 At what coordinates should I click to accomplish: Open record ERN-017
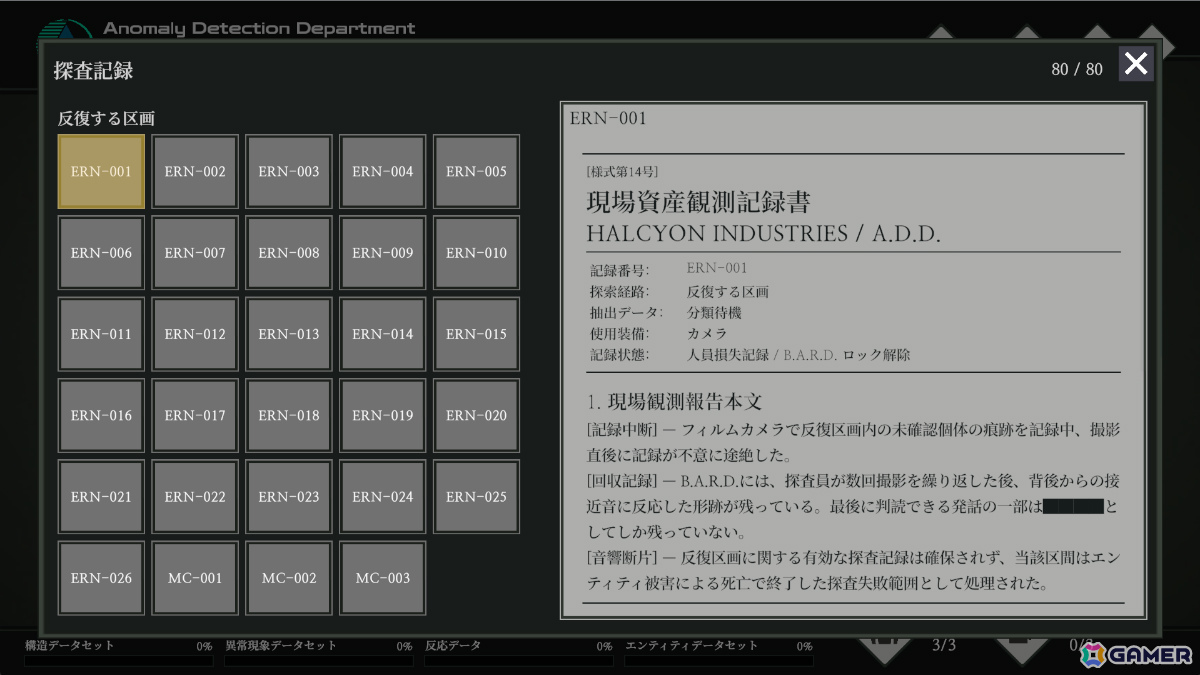click(195, 415)
